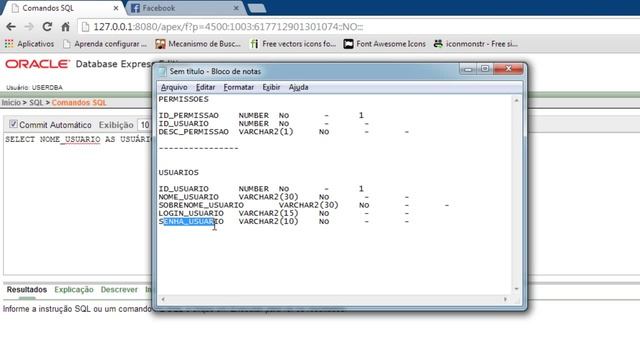This screenshot has height=360, width=640.
Task: Open Aplicativos apps grid icon
Action: tap(9, 44)
